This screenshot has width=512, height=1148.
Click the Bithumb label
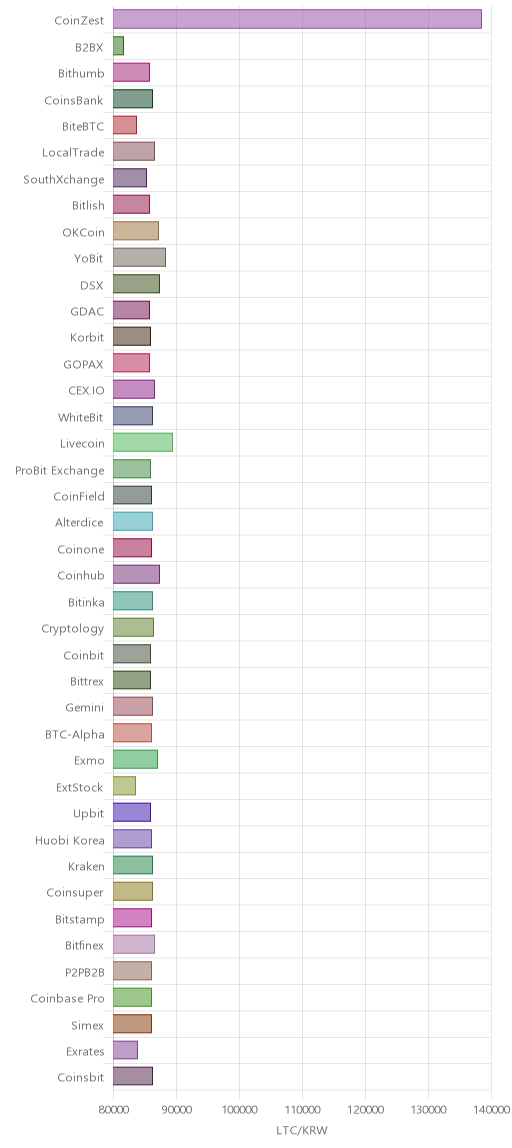tap(81, 72)
